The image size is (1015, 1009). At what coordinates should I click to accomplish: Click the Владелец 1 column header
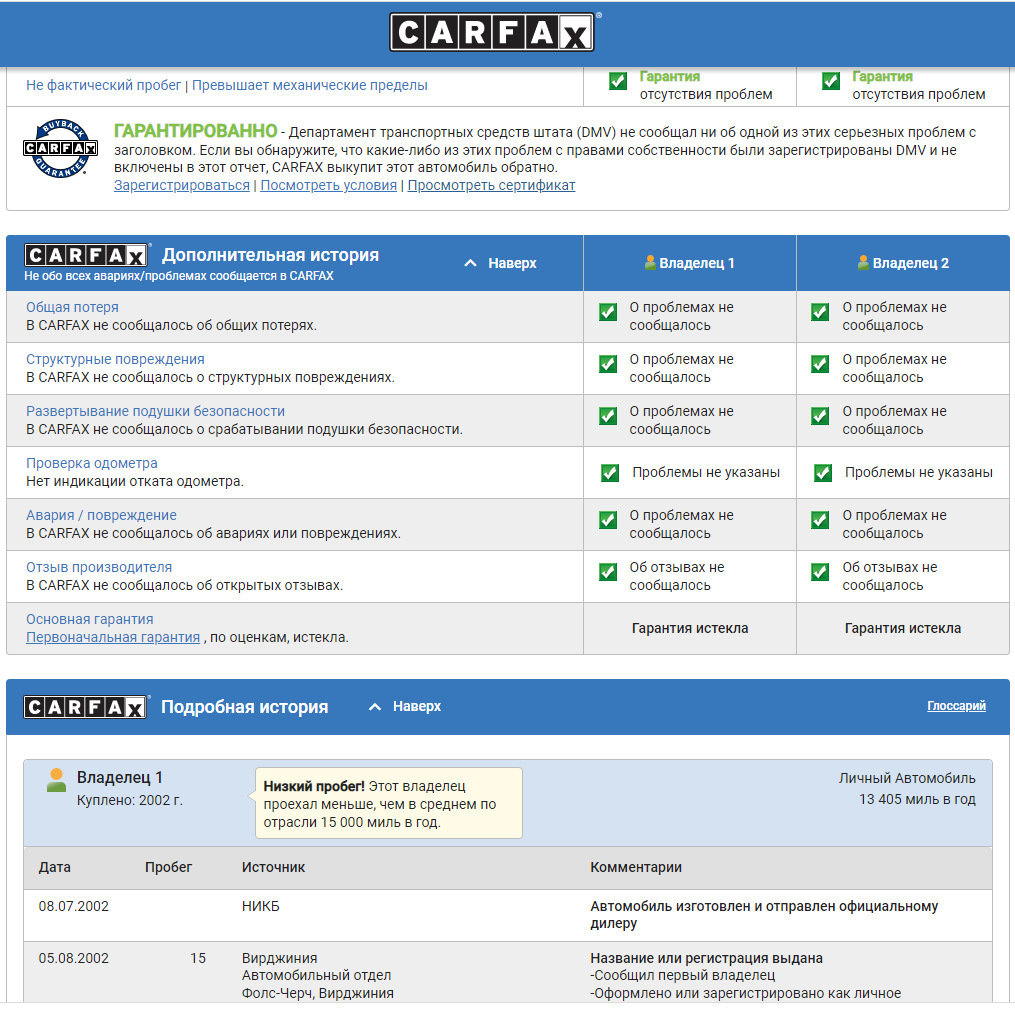coord(690,263)
